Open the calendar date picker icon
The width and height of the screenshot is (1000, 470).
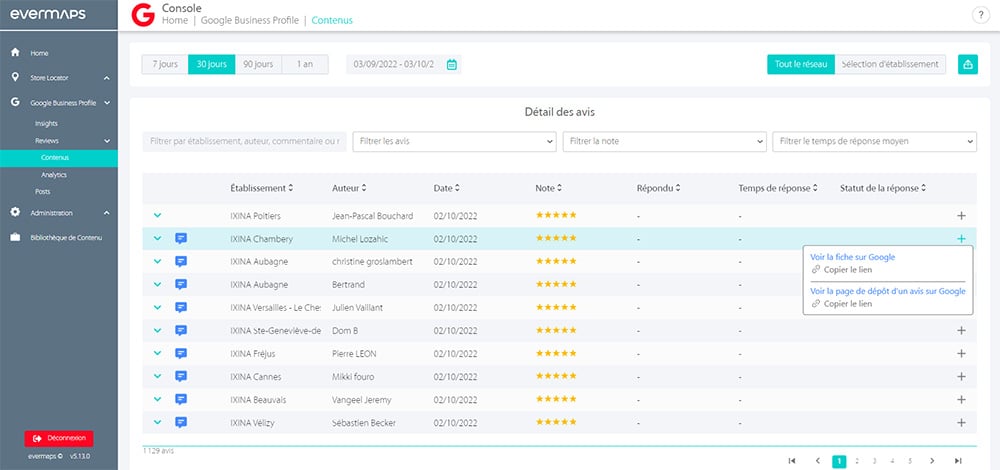coord(451,65)
